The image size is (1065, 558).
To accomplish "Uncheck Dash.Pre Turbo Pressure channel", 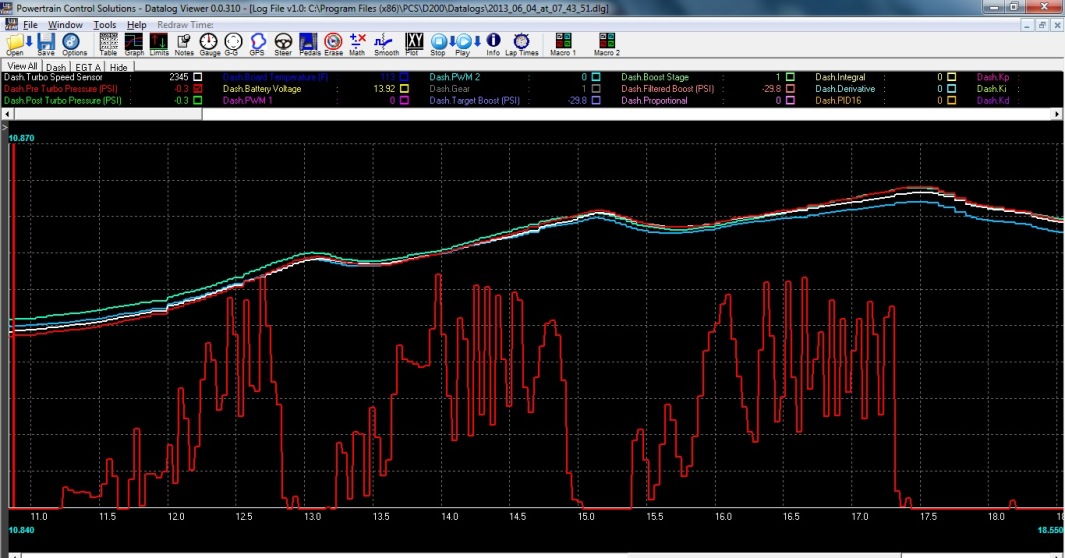I will click(x=198, y=88).
